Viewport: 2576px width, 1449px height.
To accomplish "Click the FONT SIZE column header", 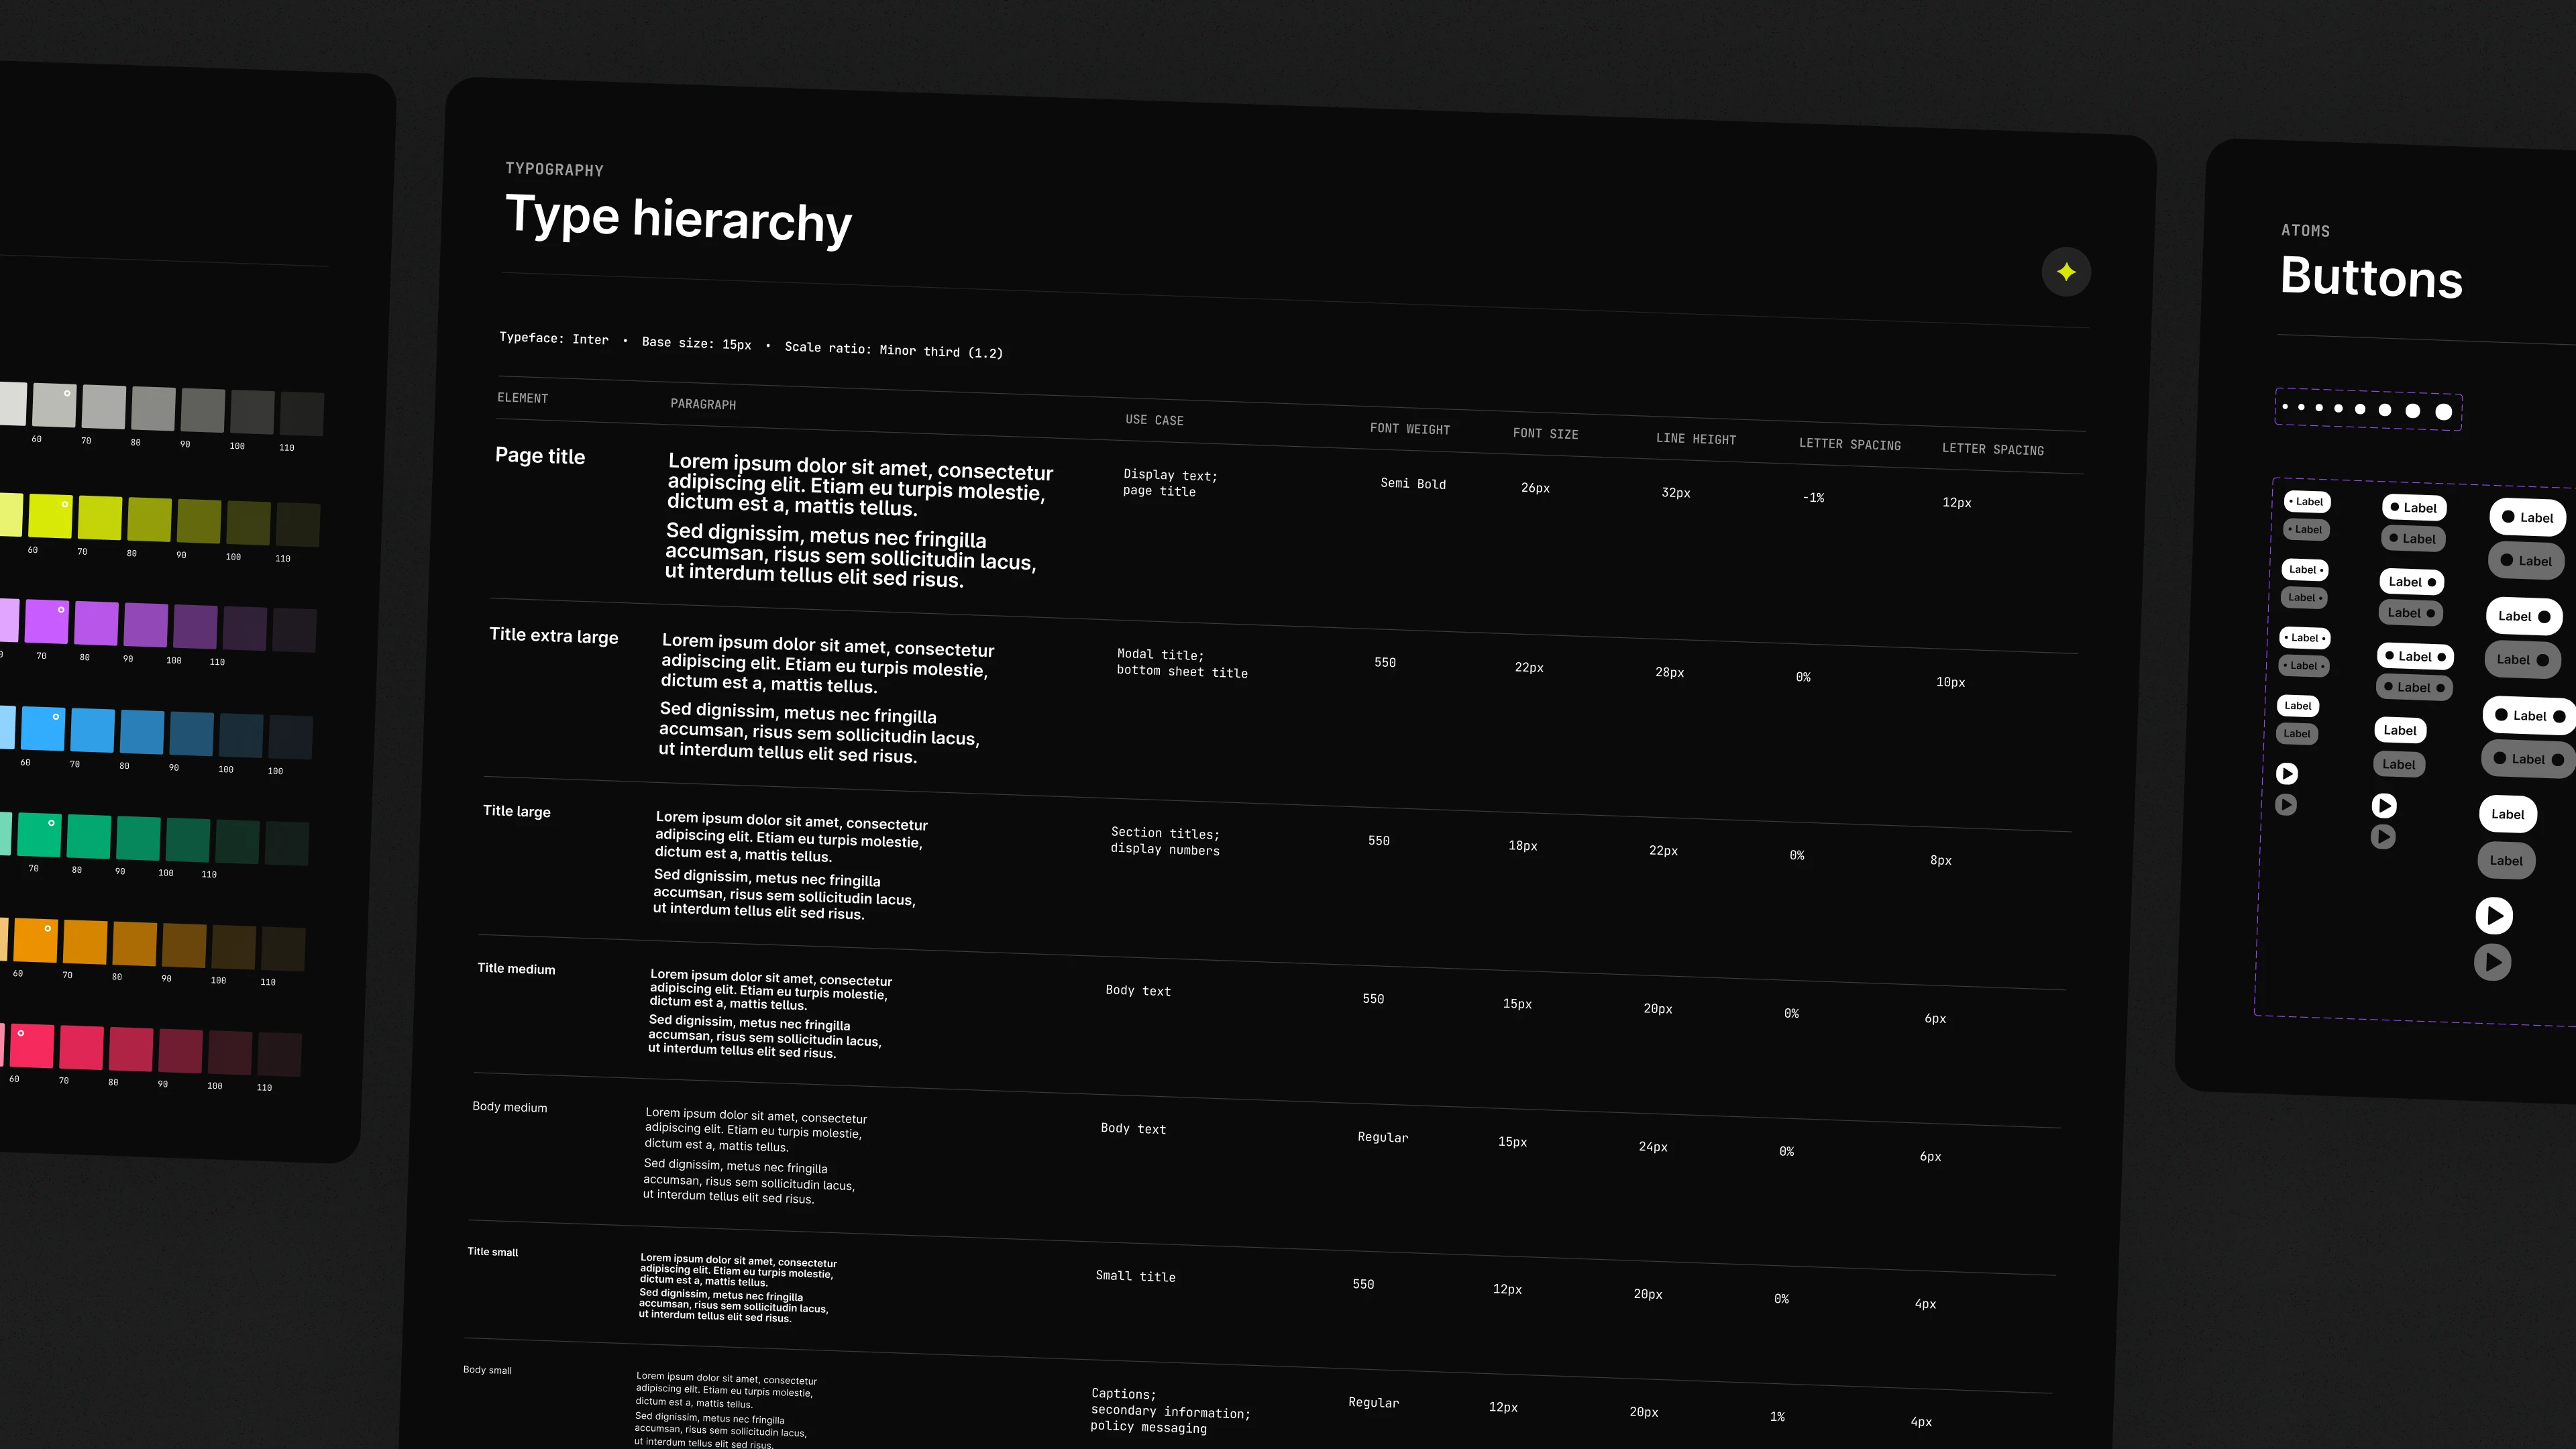I will [1545, 434].
